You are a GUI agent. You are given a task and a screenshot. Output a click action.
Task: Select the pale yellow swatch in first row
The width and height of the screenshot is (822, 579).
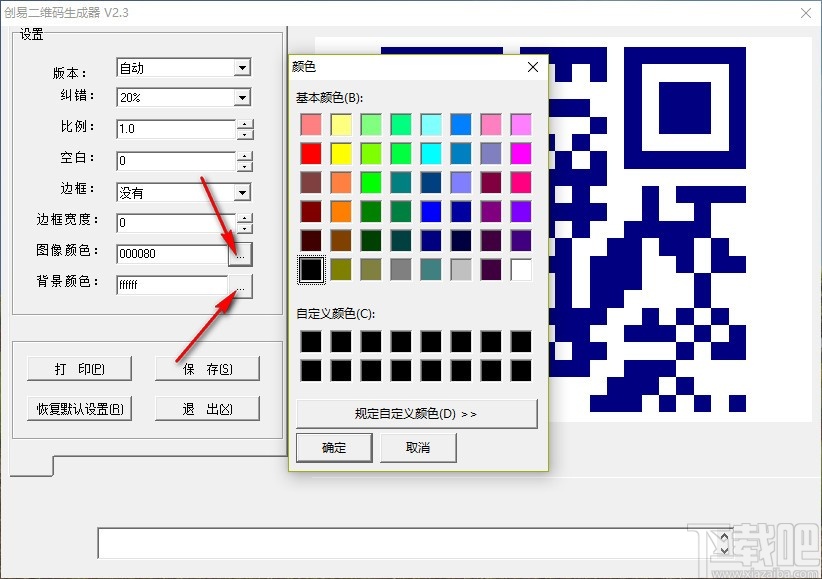[x=341, y=125]
